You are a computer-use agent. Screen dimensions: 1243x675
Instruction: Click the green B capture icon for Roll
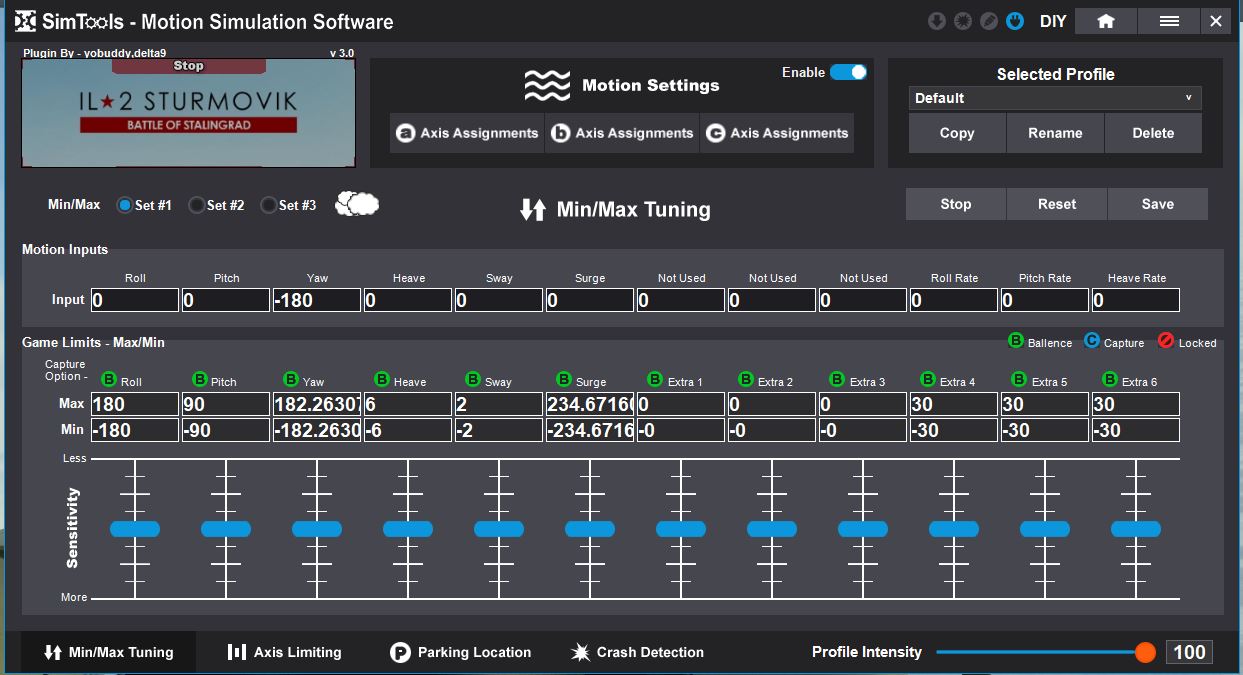109,380
